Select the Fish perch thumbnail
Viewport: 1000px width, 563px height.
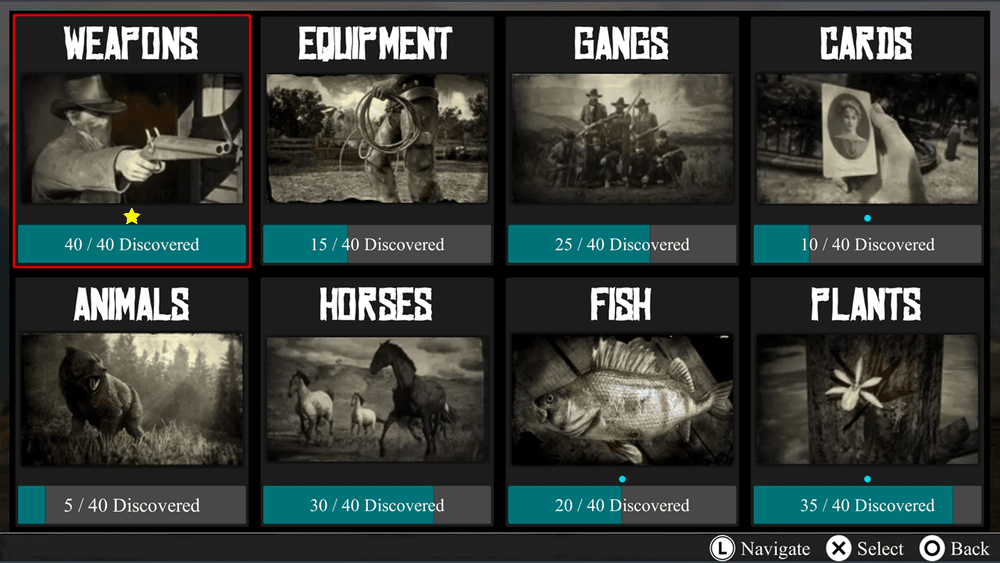(x=622, y=399)
